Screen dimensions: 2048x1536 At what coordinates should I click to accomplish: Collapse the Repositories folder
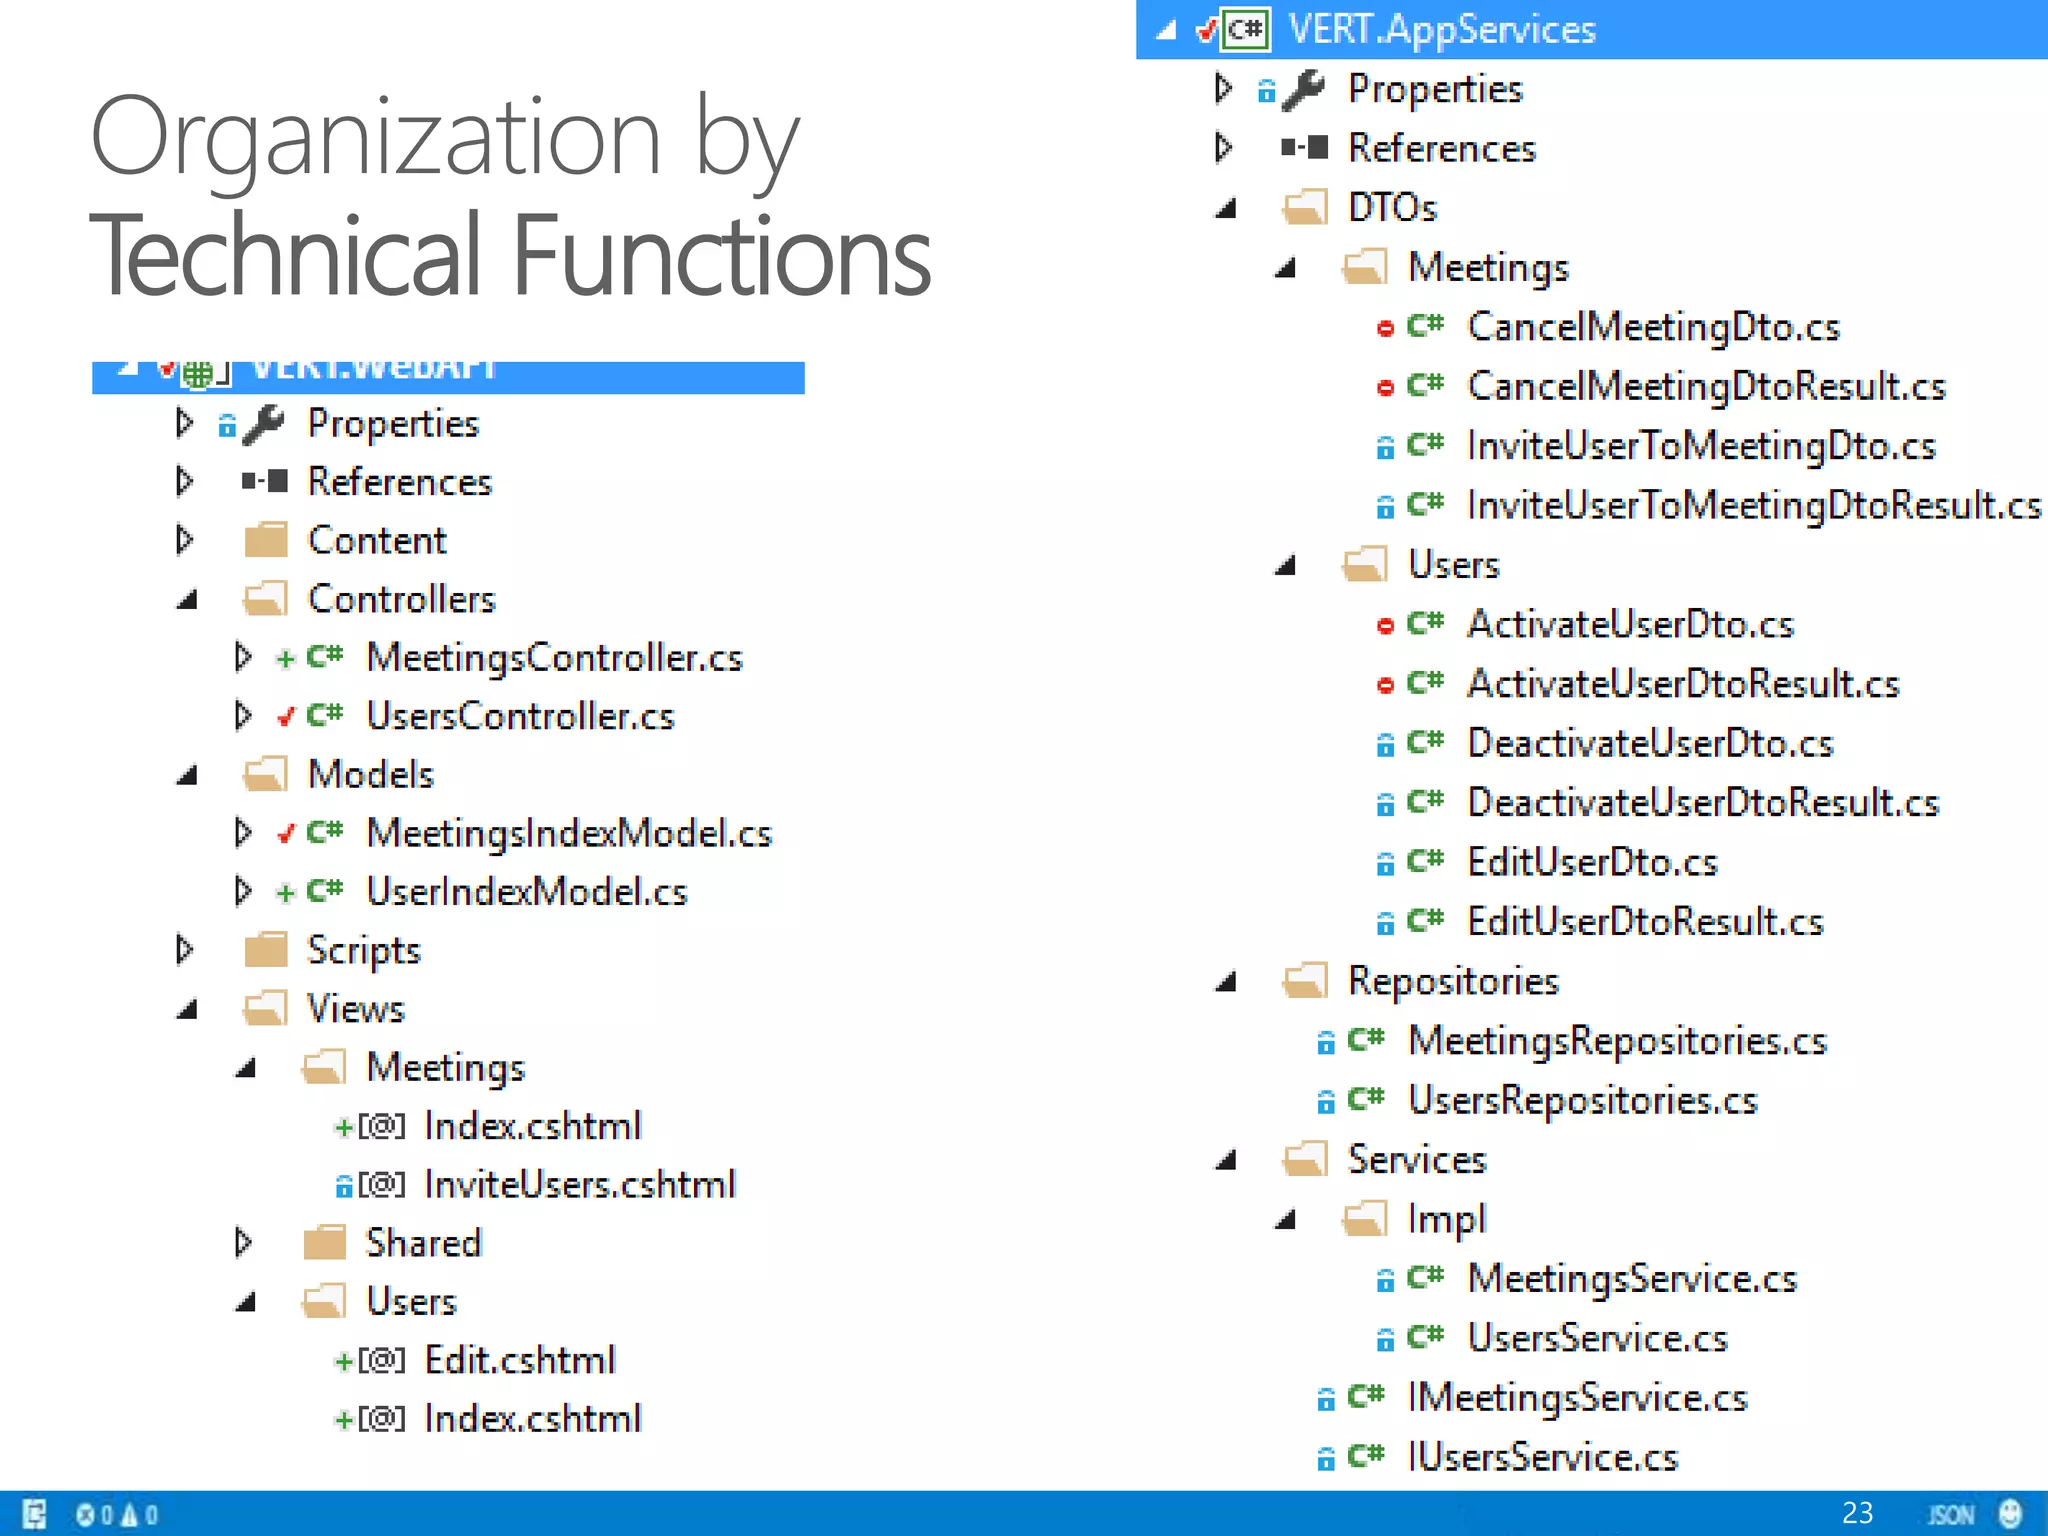point(1226,982)
